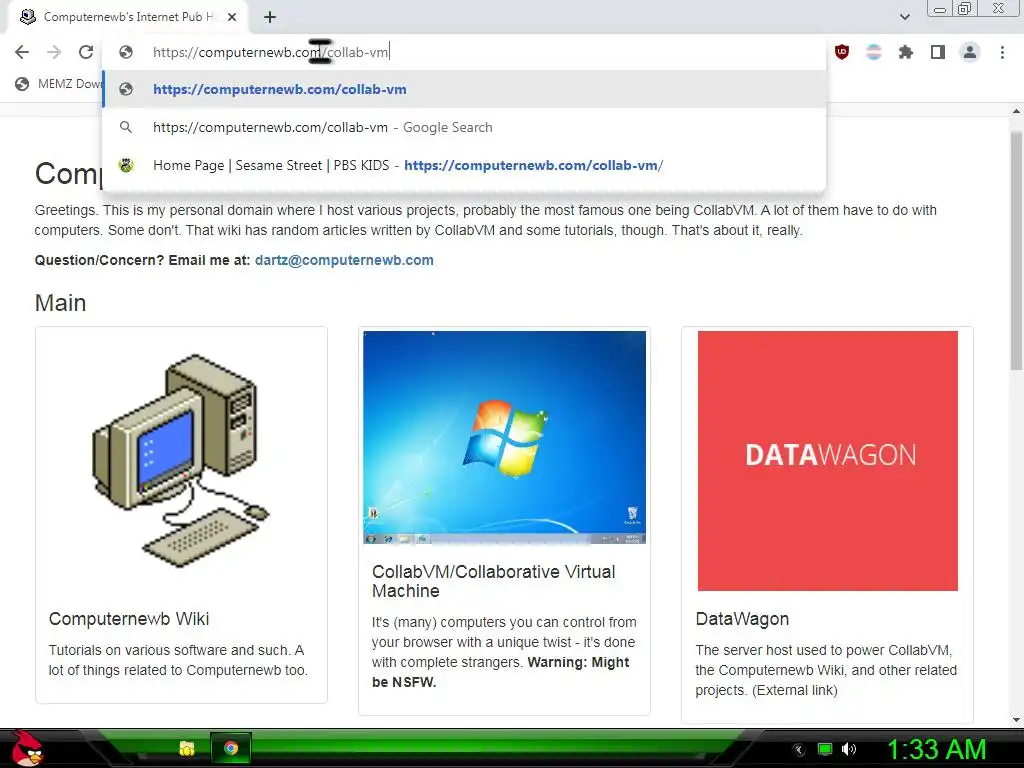
Task: Click the scrollbar up arrow
Action: [1016, 112]
